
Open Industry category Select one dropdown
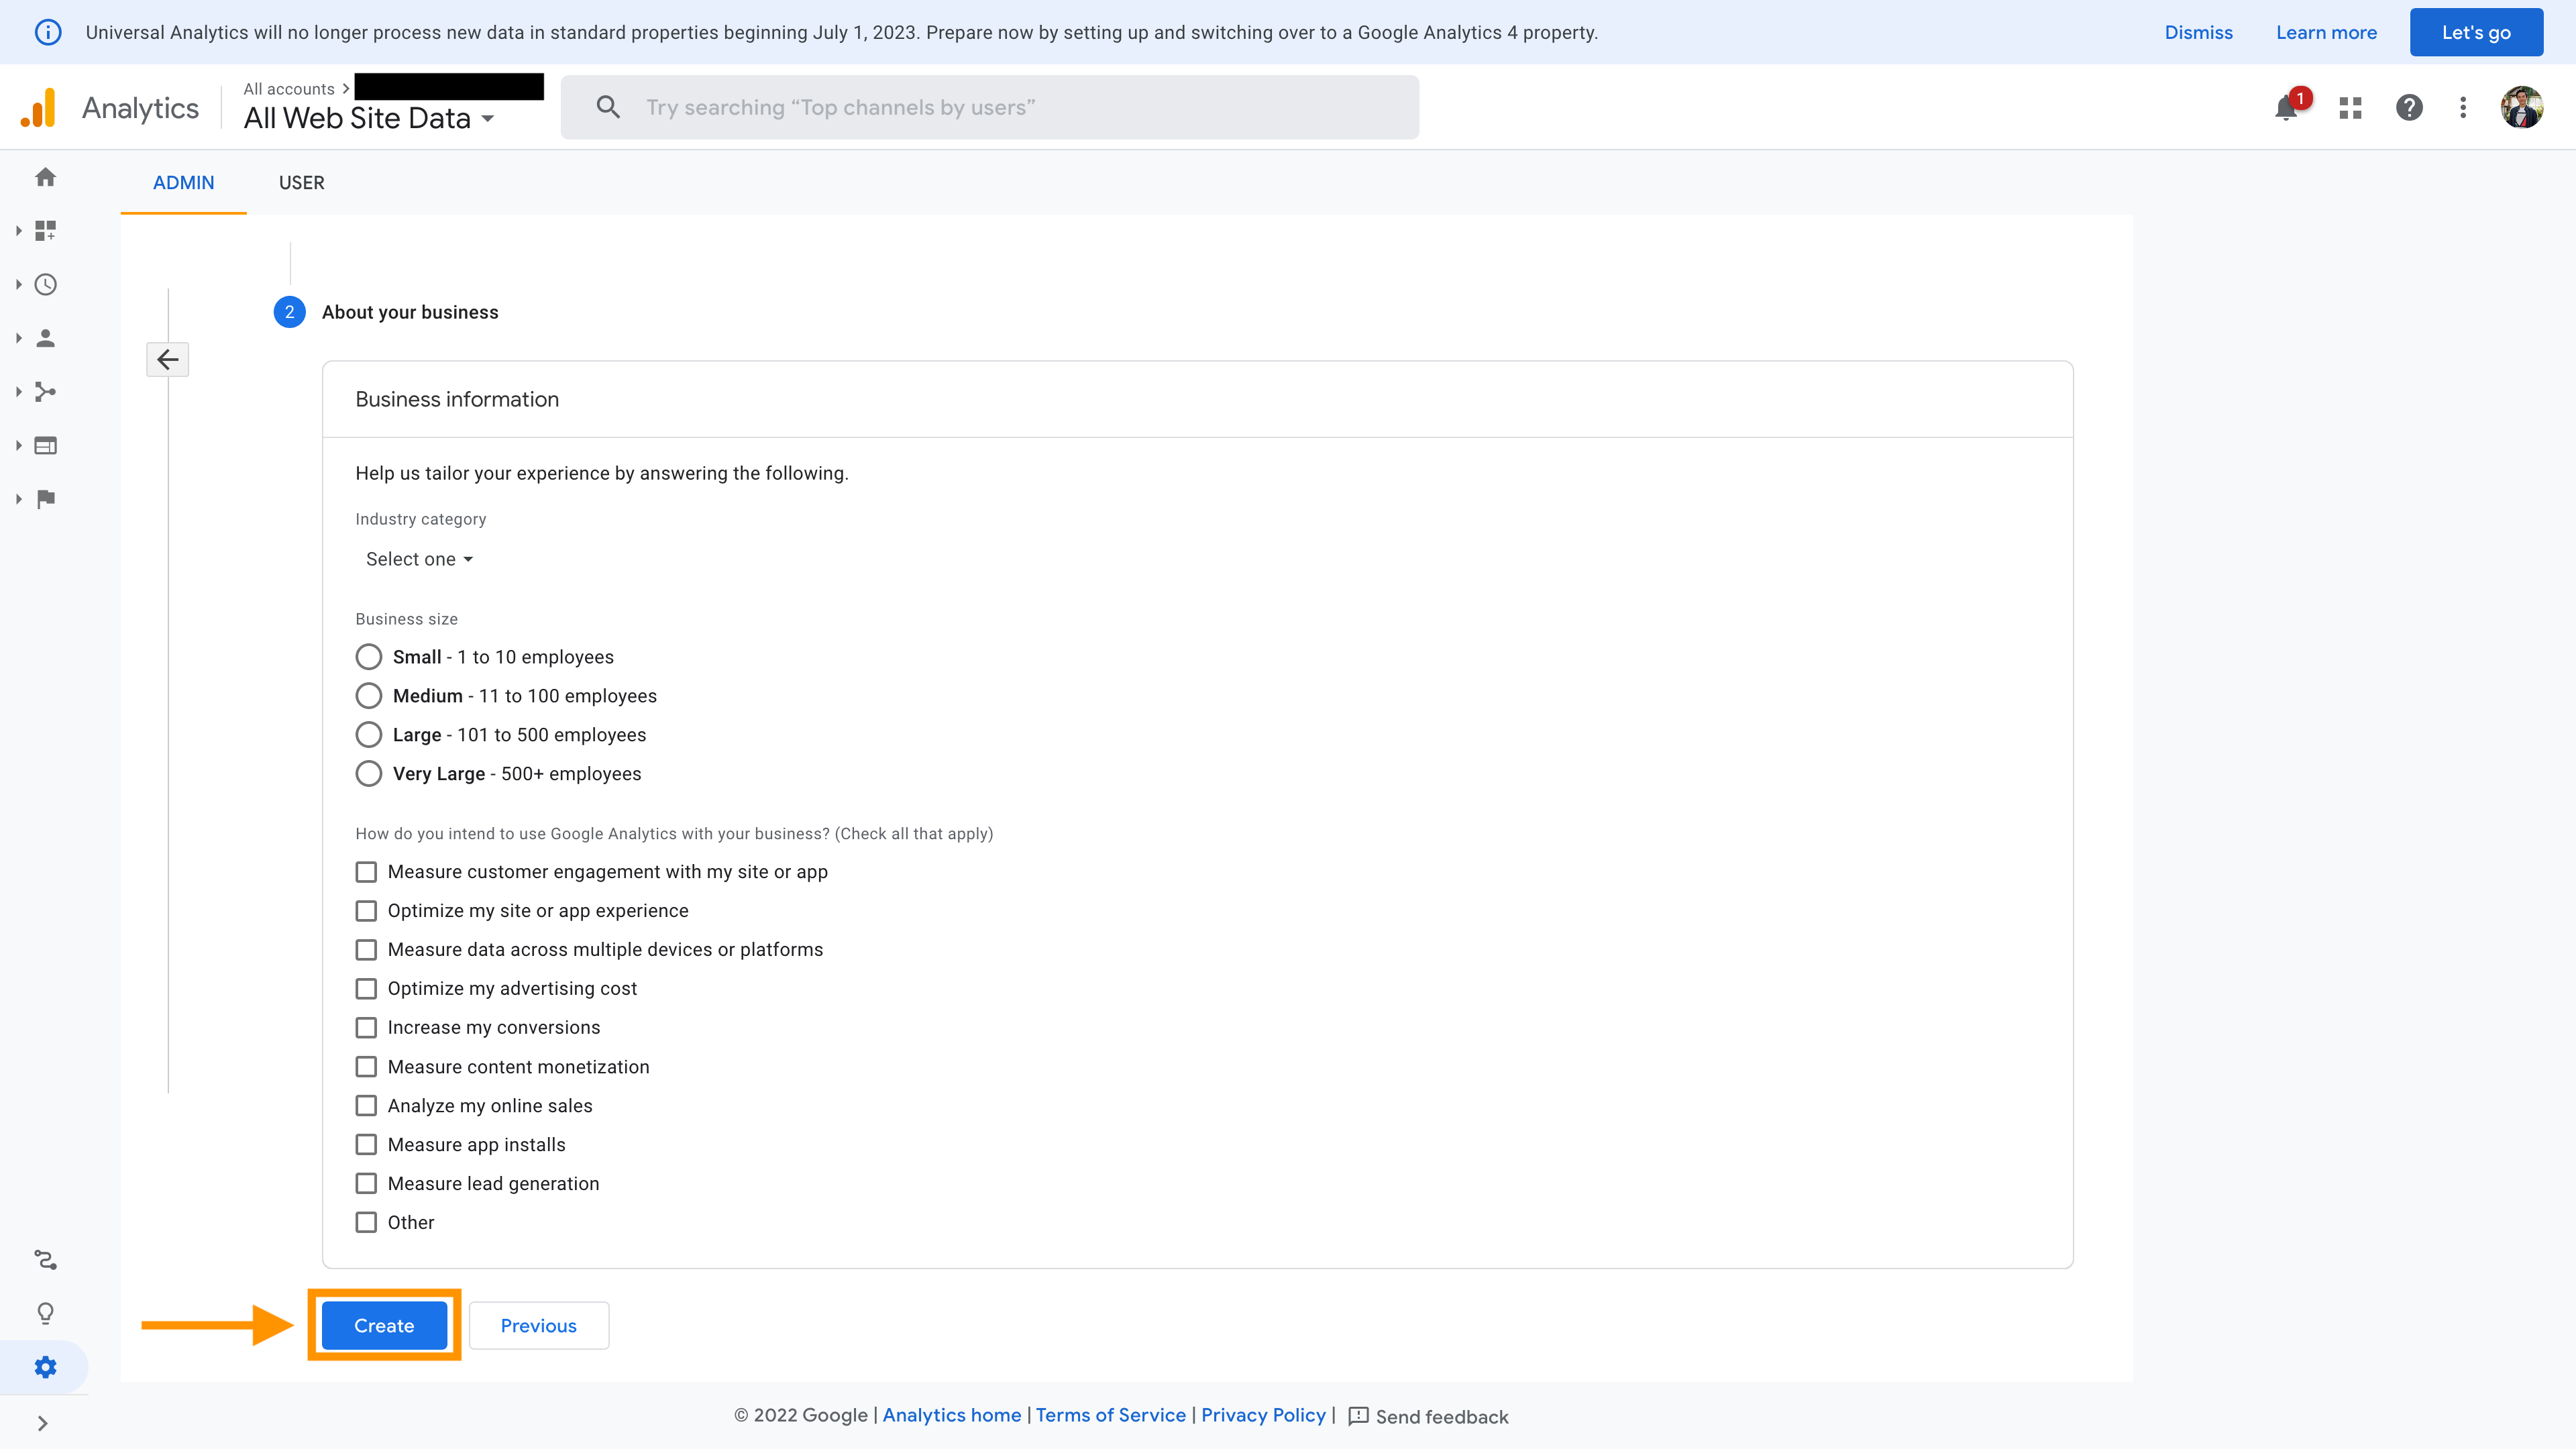point(419,560)
